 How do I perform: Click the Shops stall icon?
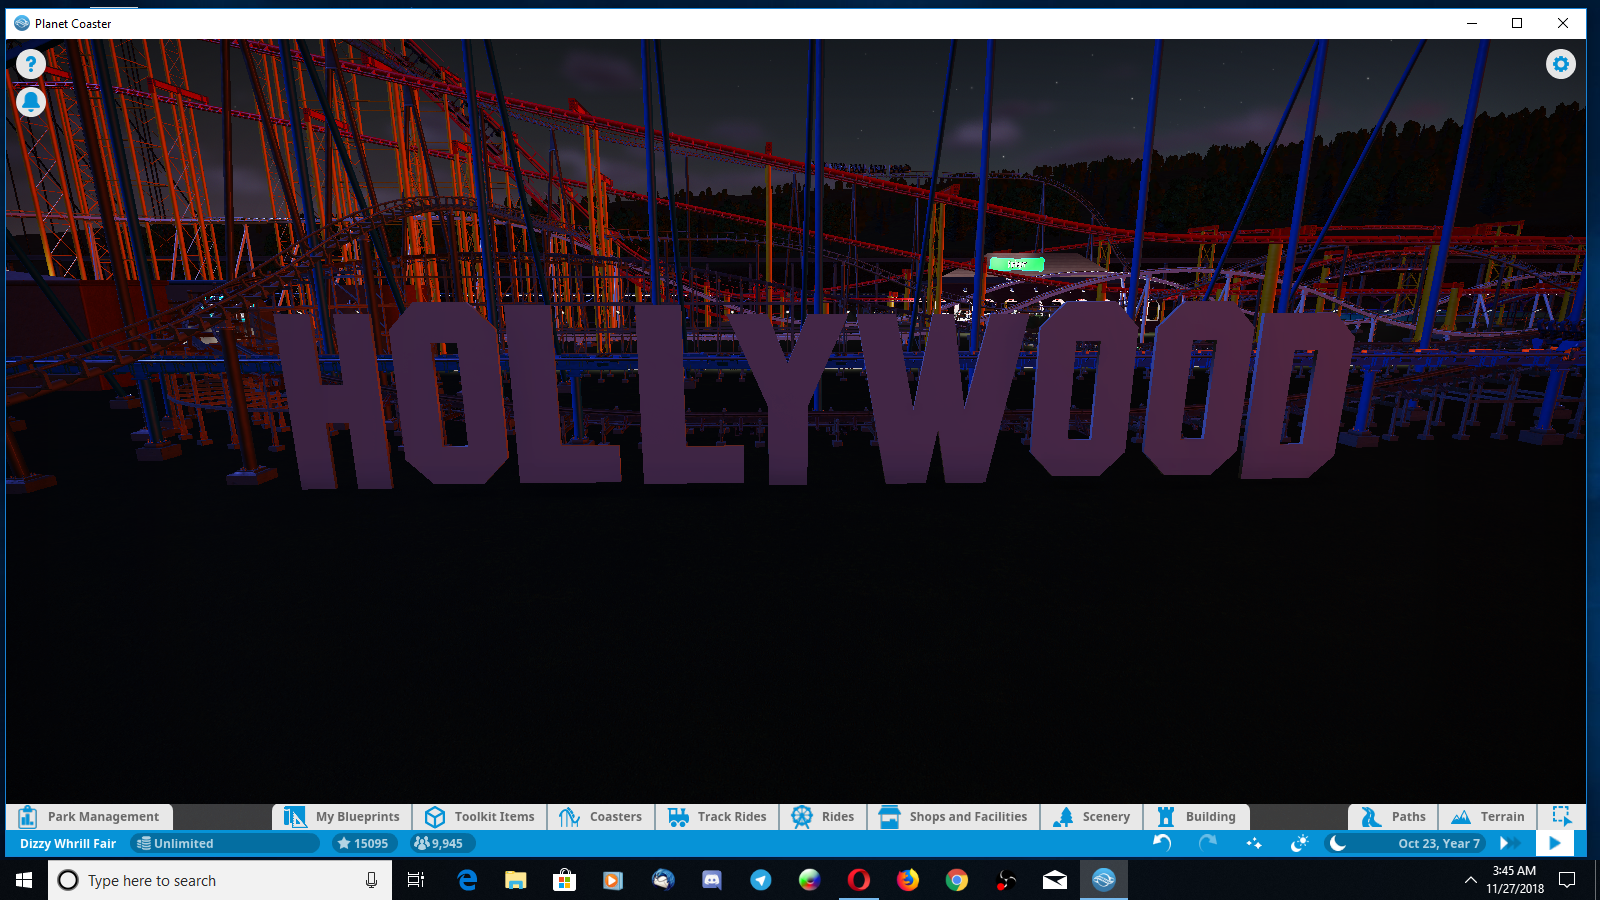889,816
